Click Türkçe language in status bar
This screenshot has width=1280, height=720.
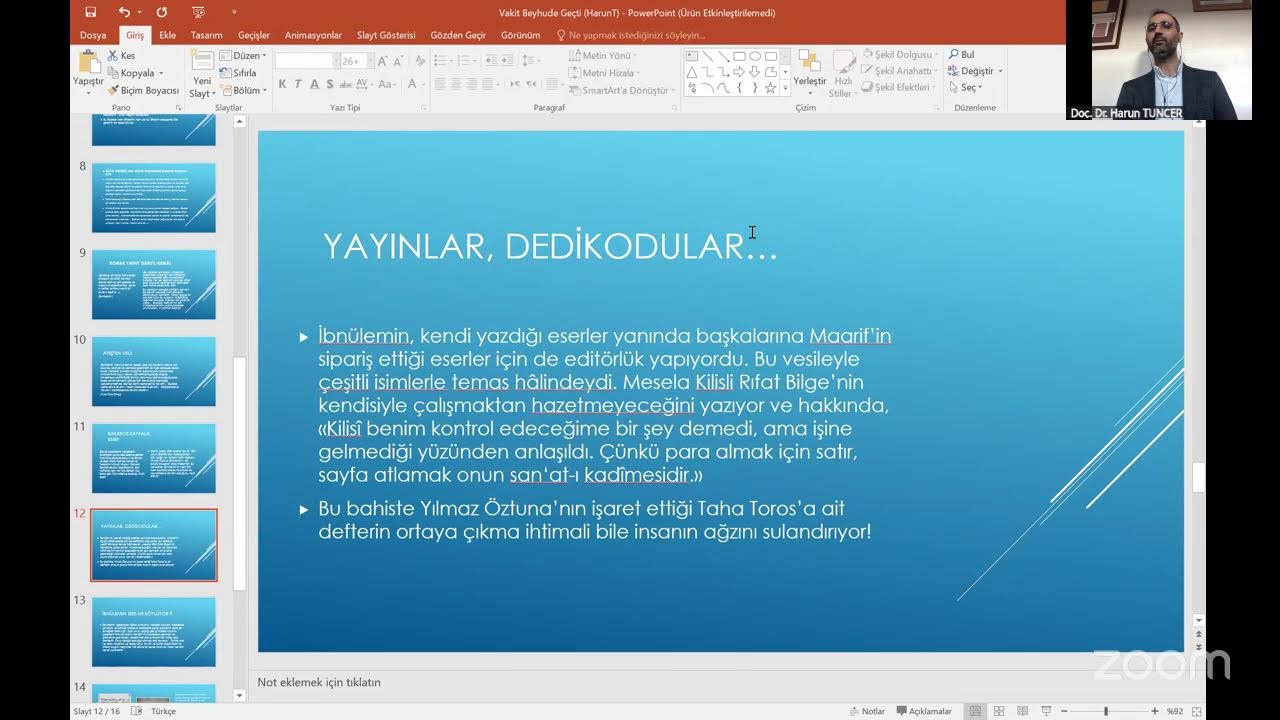163,711
